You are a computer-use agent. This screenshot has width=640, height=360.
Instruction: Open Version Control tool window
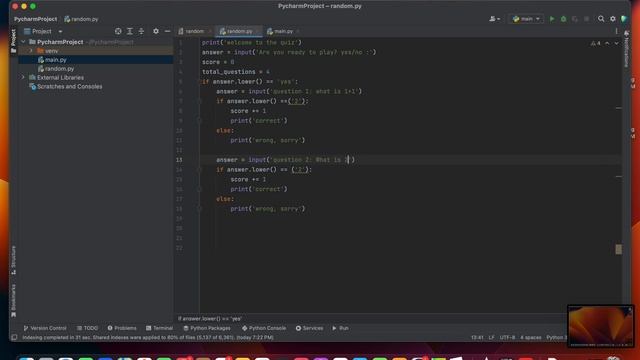pos(44,328)
